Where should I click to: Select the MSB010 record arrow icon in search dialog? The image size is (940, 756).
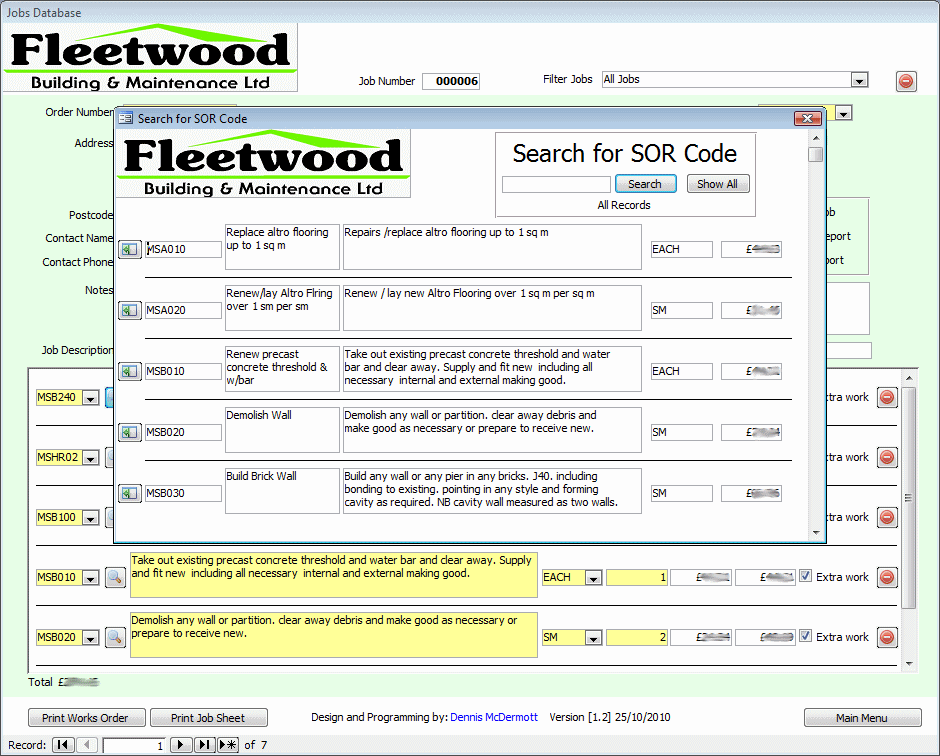pos(129,371)
